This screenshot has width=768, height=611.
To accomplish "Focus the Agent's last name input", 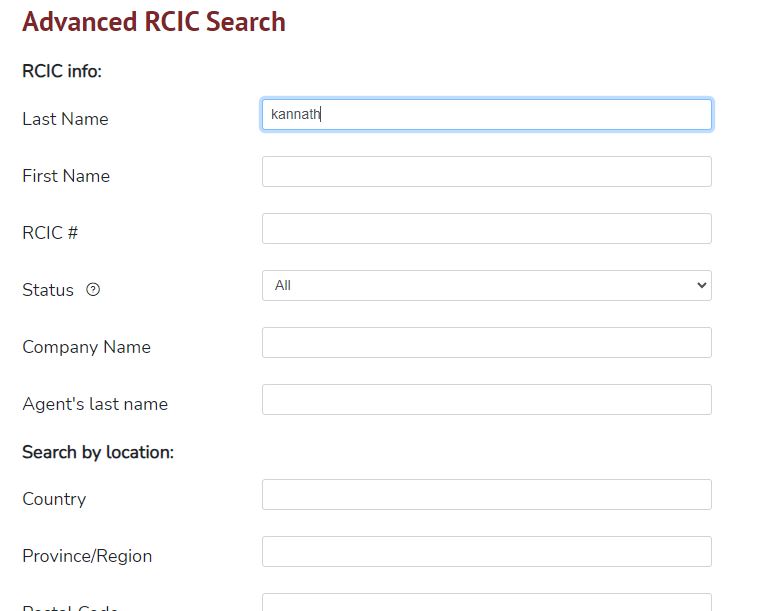I will coord(486,400).
